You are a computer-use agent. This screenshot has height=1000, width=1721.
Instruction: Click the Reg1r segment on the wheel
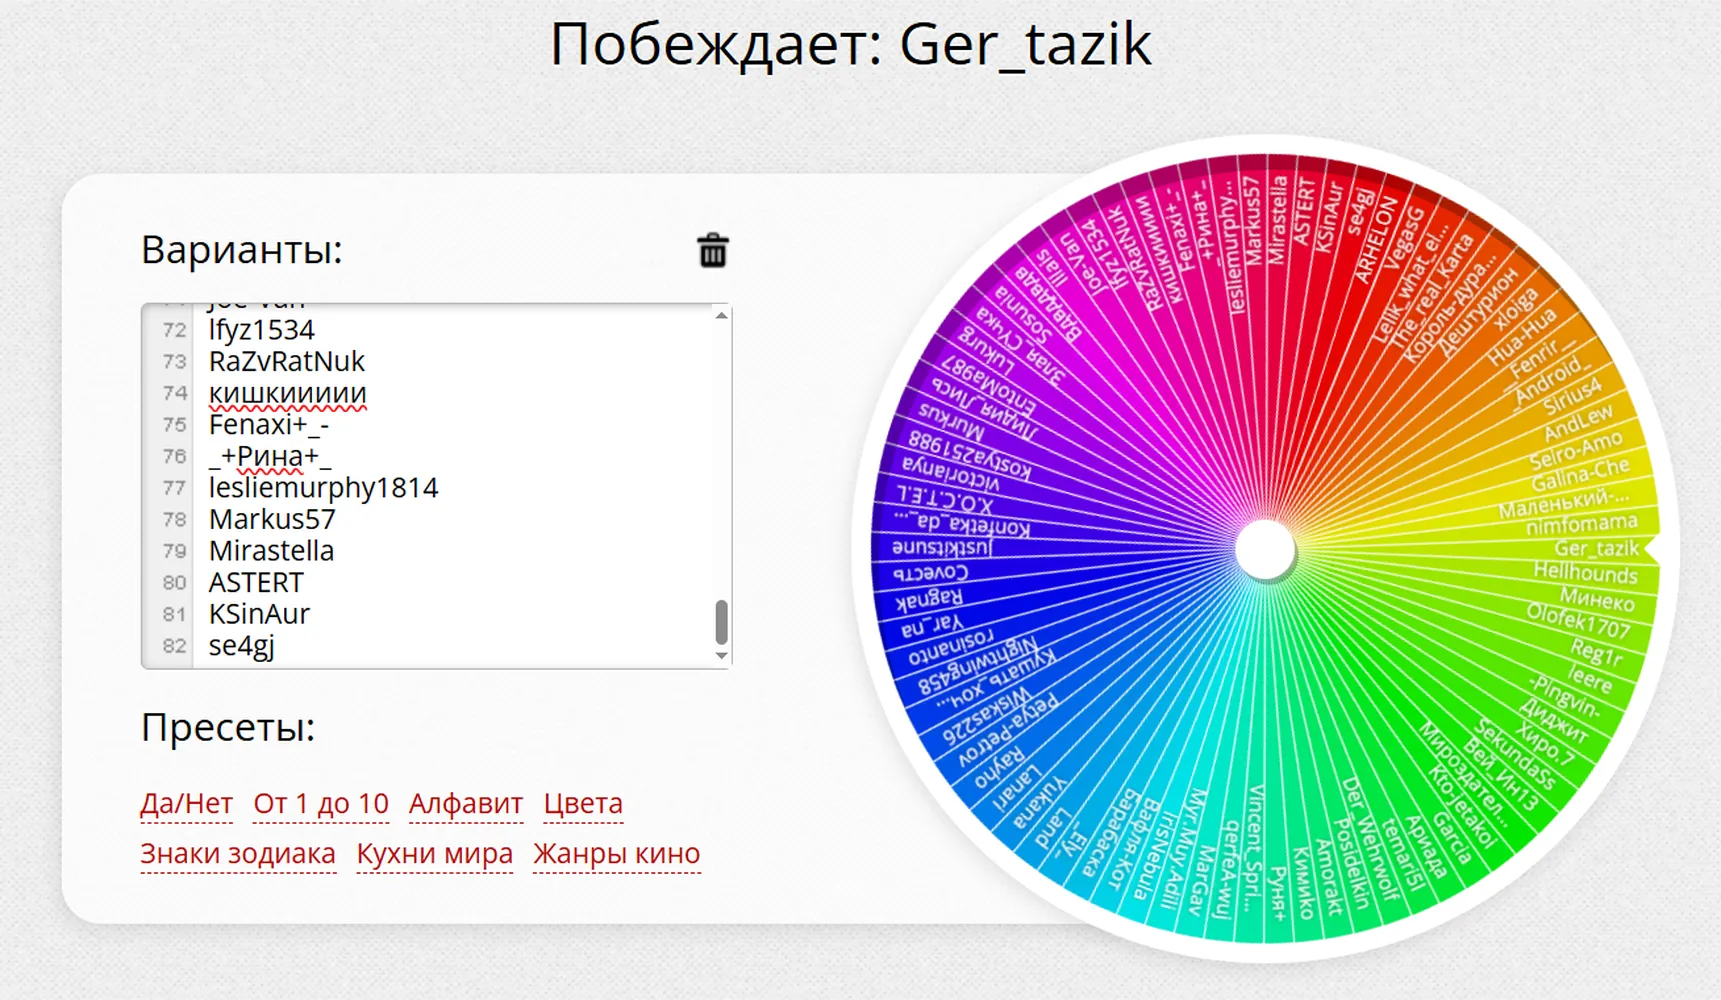(1595, 653)
